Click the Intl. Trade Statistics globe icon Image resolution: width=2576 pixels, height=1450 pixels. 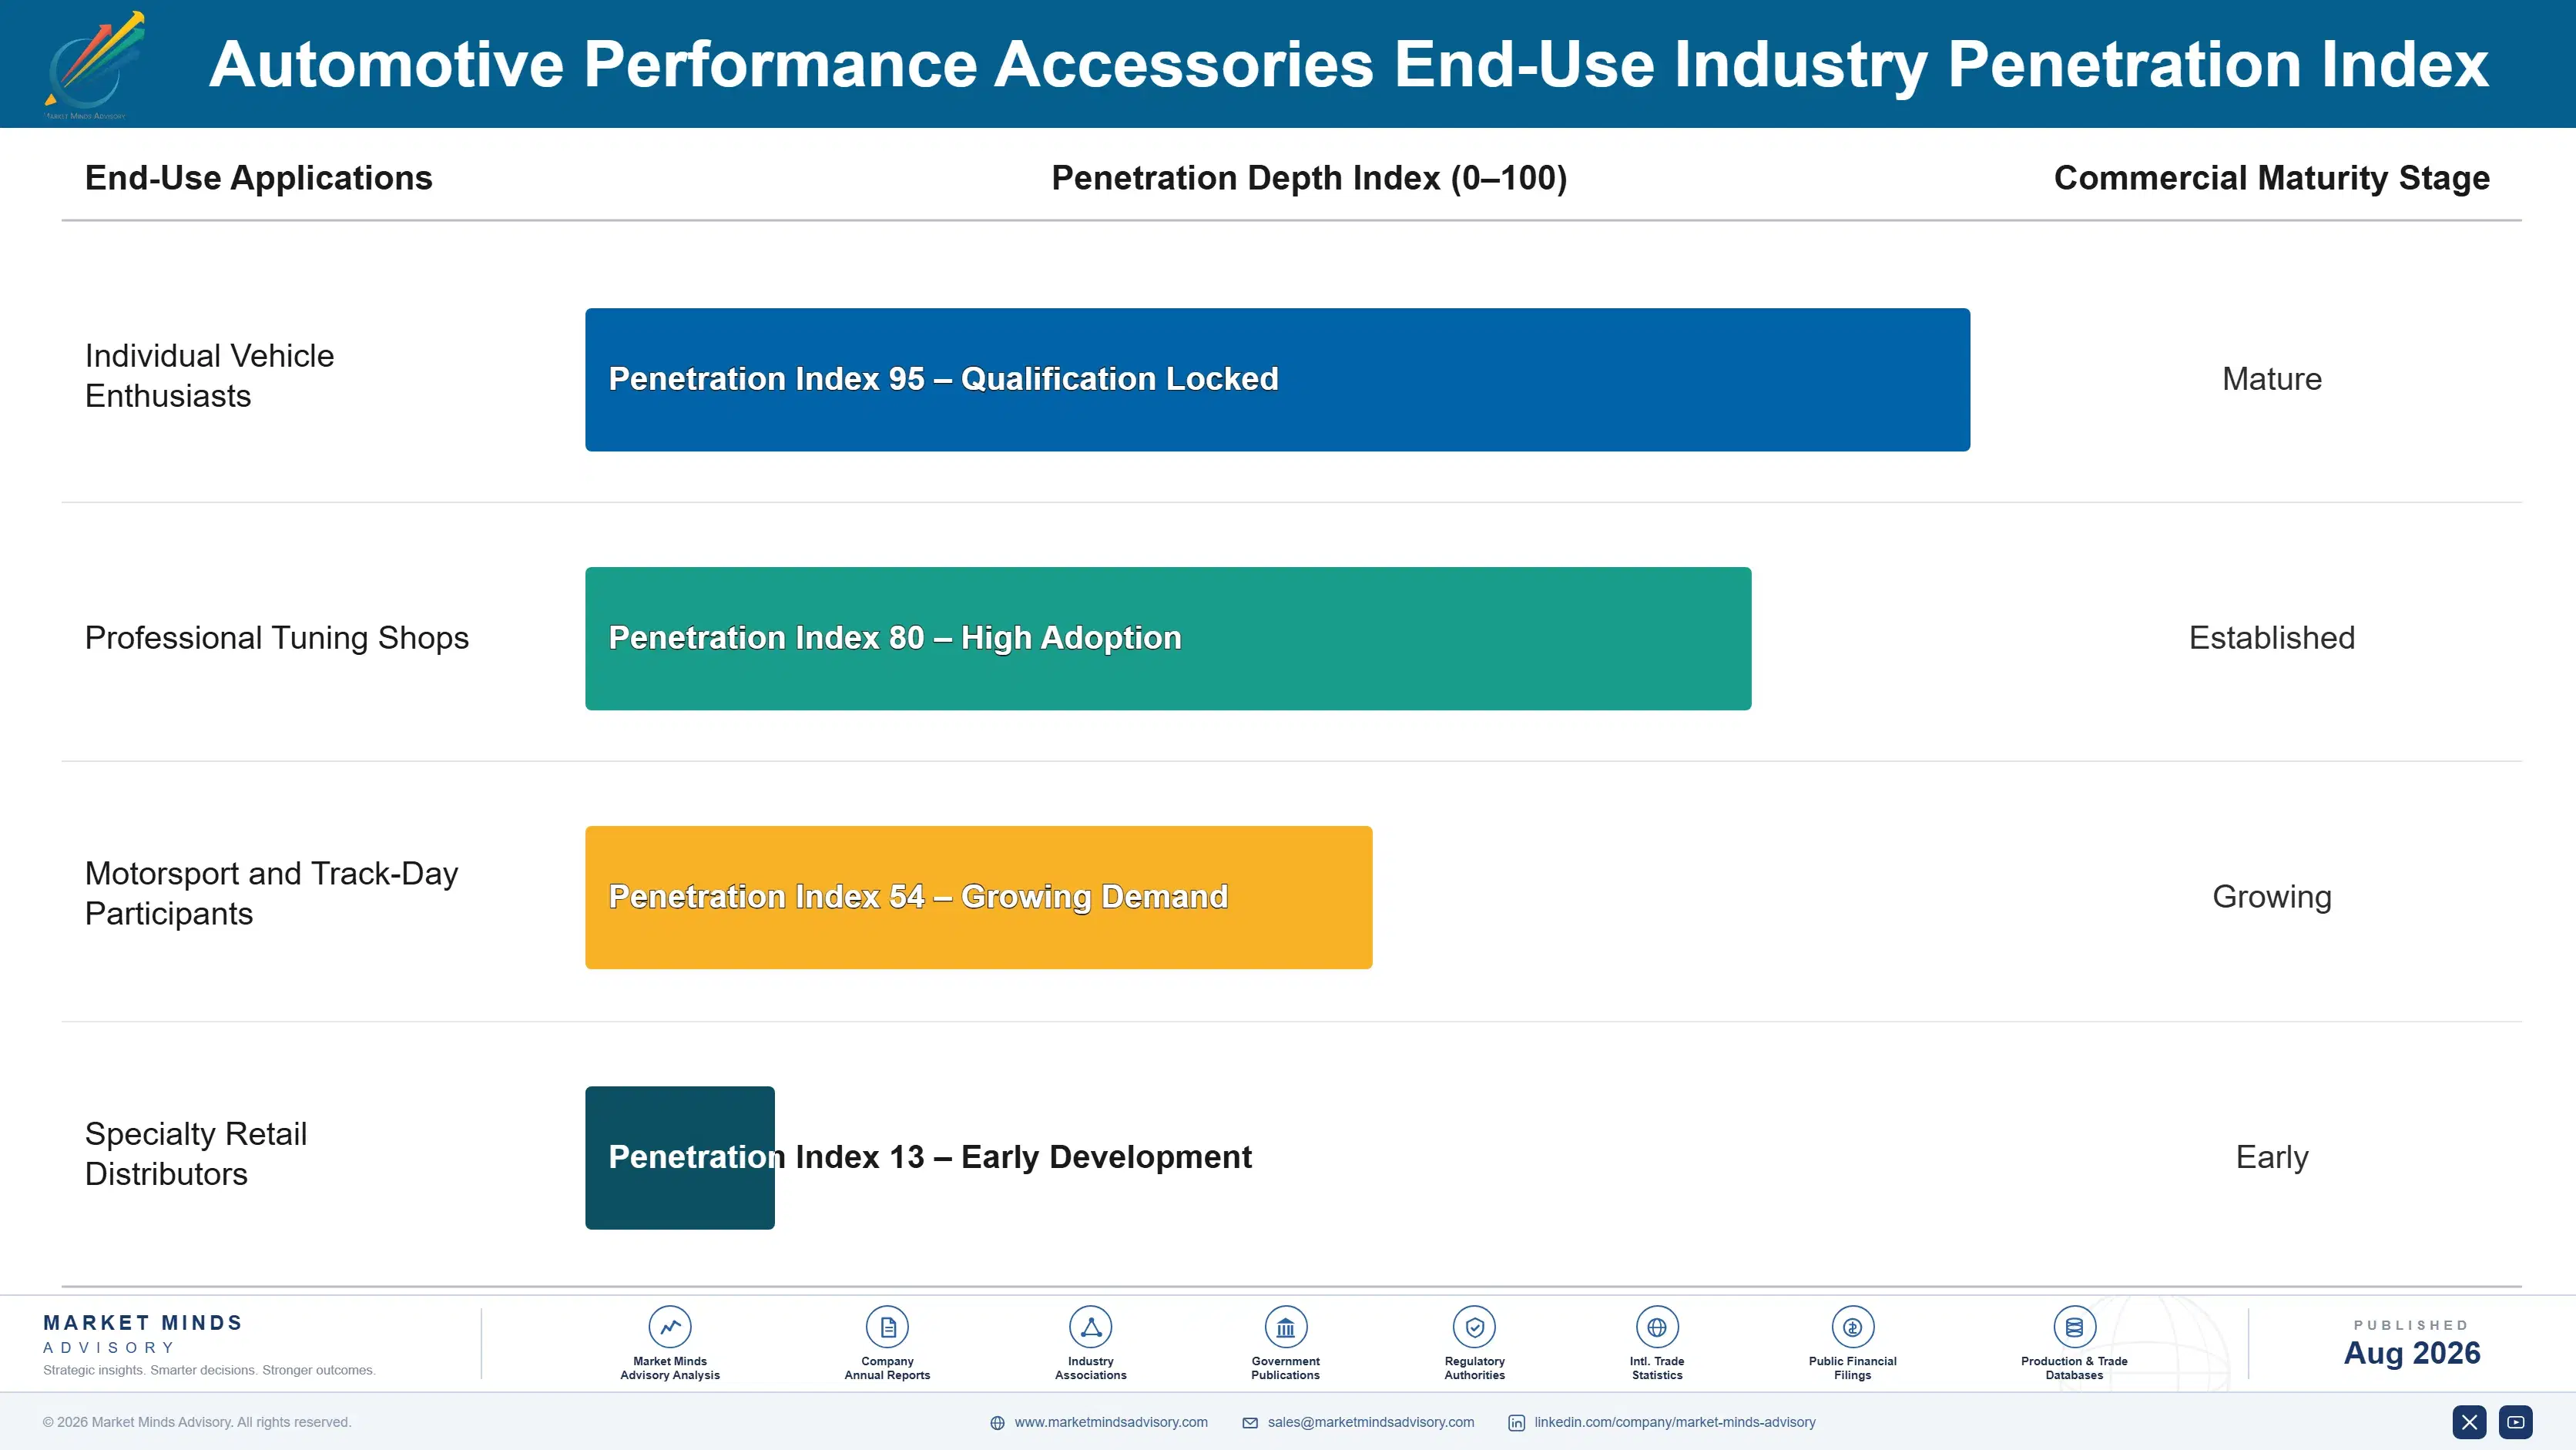click(1657, 1327)
